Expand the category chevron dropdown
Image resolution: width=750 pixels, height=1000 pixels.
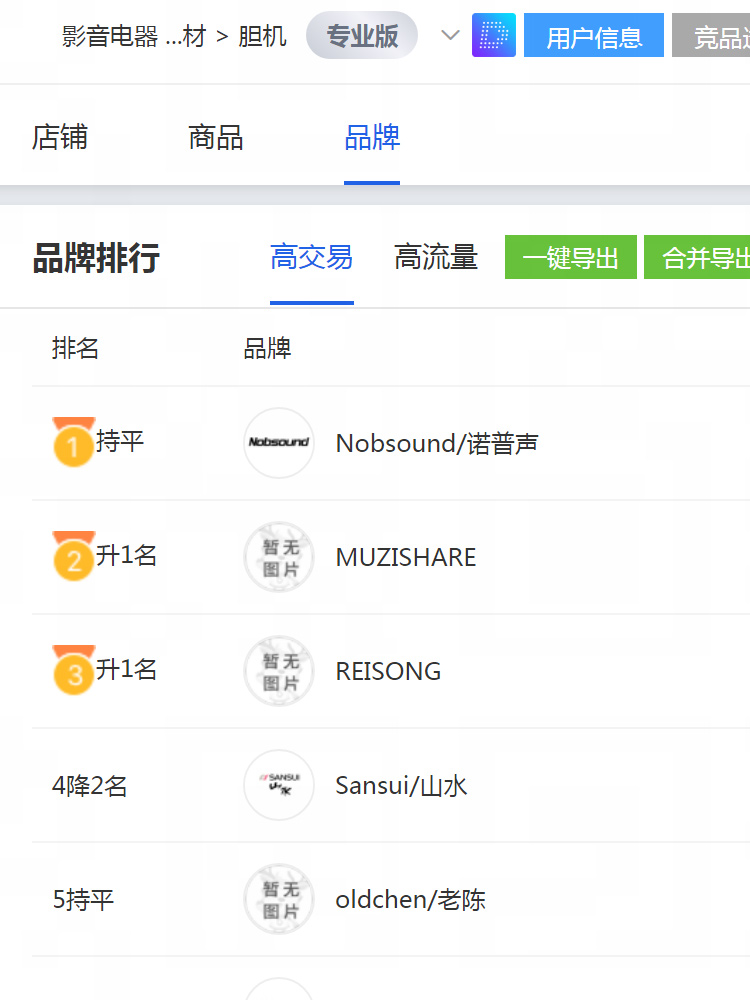(450, 35)
